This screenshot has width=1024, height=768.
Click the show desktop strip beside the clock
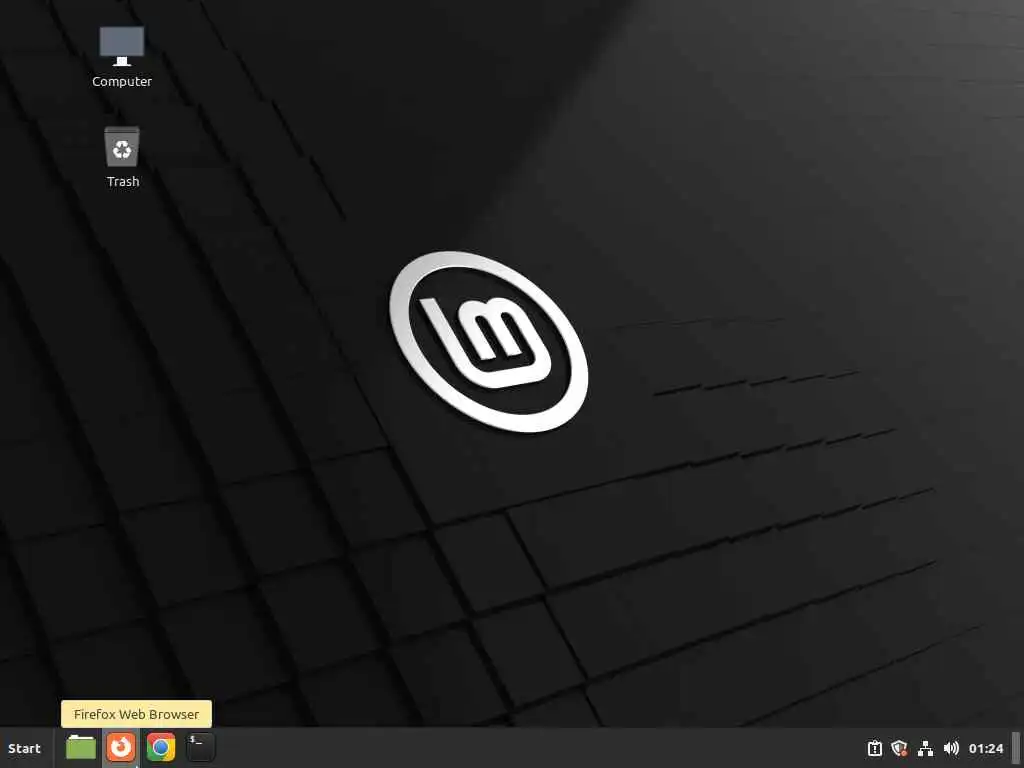tap(1016, 748)
